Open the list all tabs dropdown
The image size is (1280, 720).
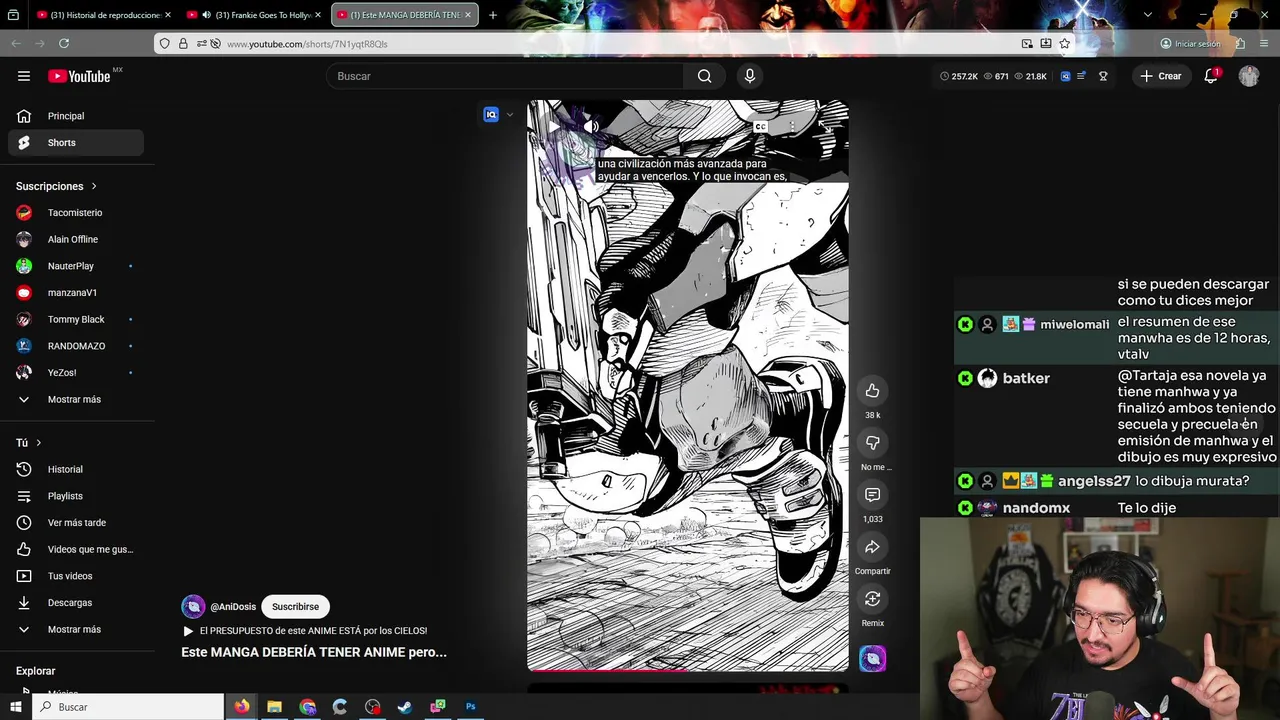1148,15
